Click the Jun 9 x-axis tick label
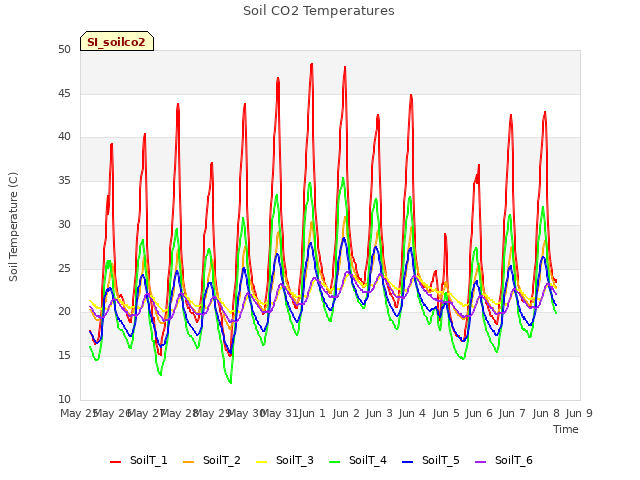The image size is (640, 480). point(579,413)
